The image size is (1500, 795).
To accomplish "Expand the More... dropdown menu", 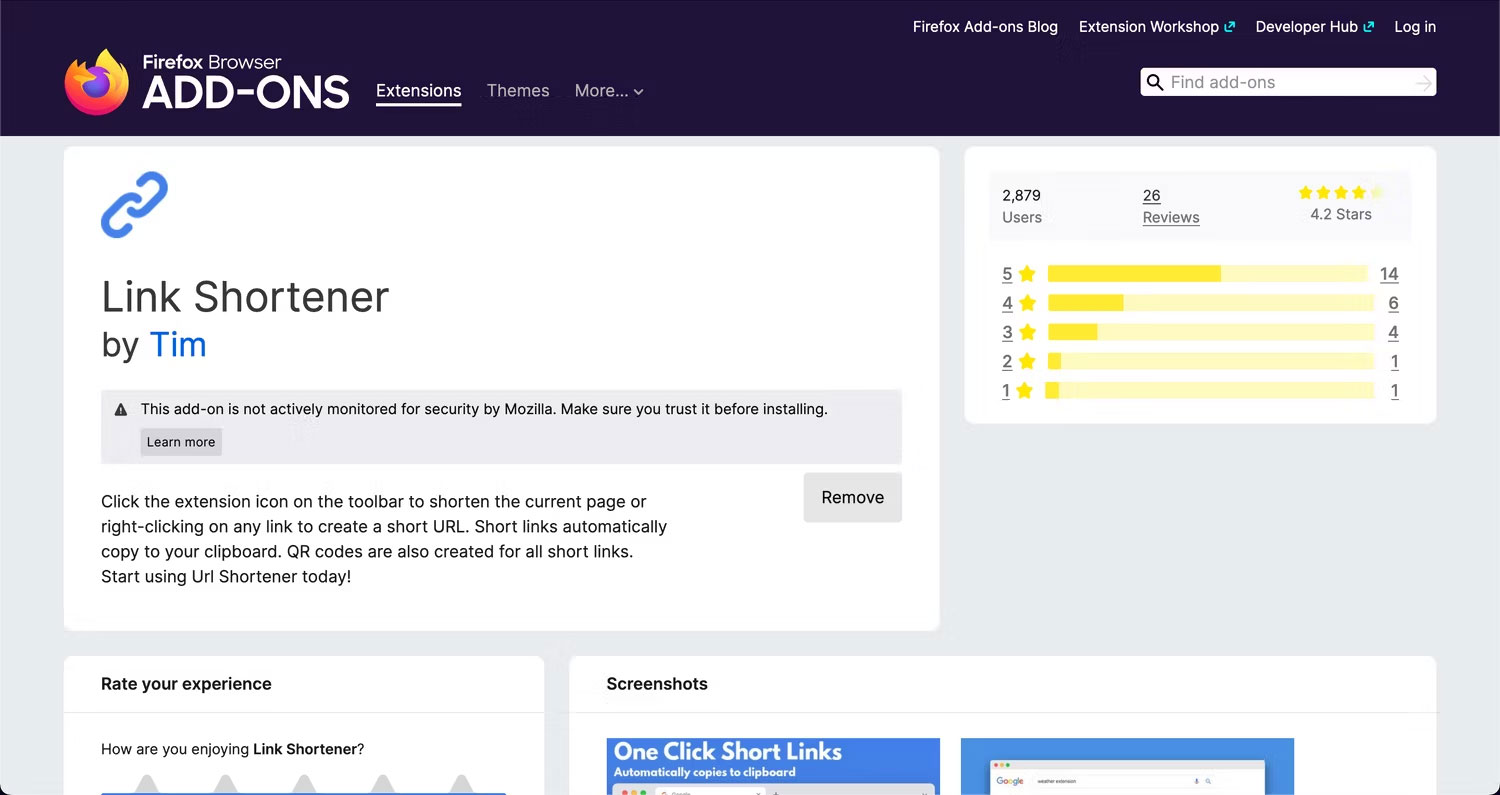I will point(609,91).
